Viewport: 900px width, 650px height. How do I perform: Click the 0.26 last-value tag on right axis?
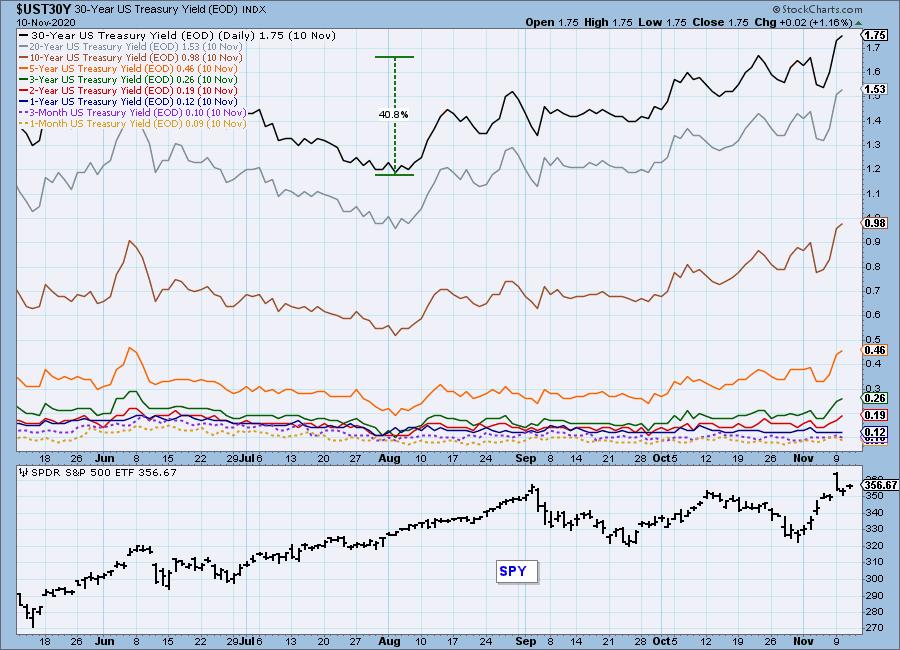click(875, 398)
